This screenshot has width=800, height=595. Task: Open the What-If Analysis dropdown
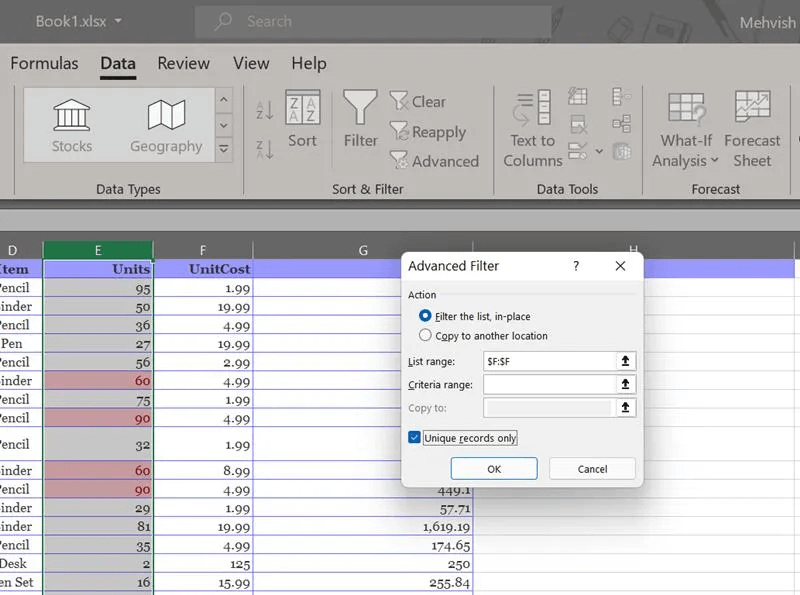tap(686, 150)
